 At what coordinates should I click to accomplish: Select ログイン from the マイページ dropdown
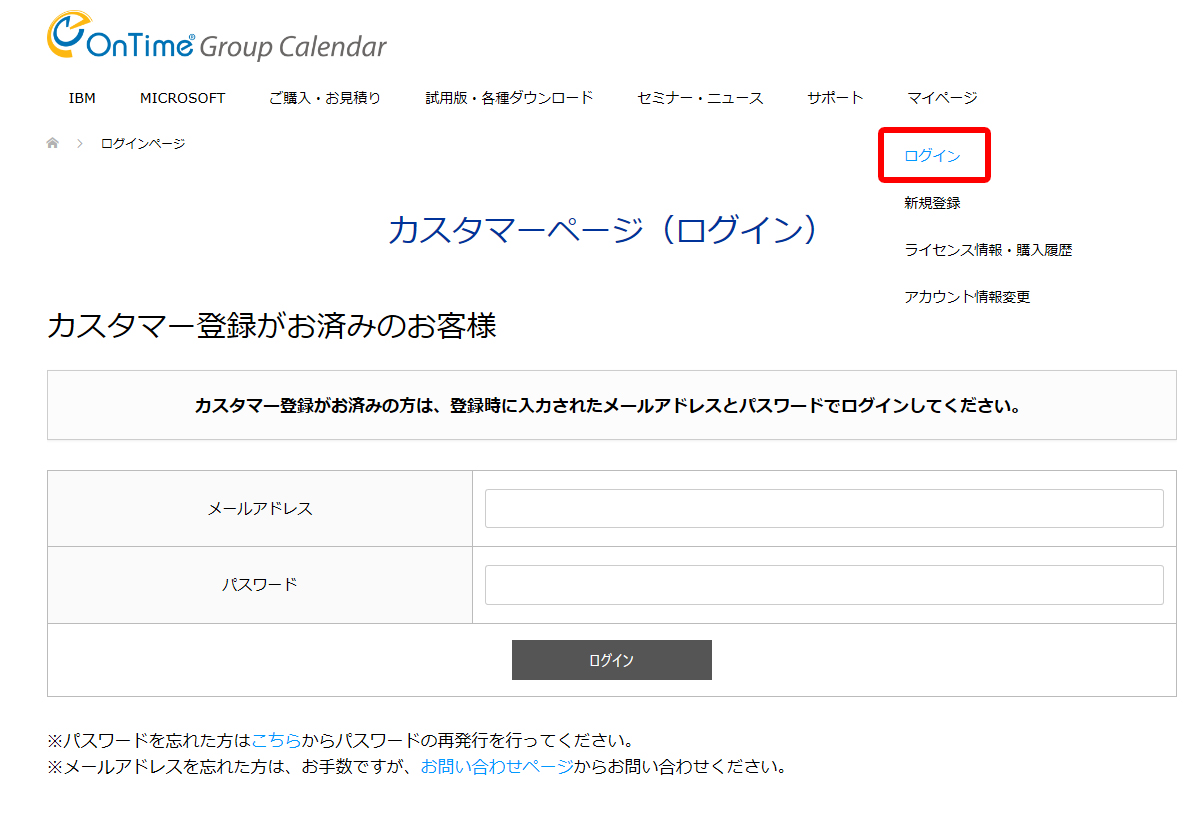click(933, 155)
